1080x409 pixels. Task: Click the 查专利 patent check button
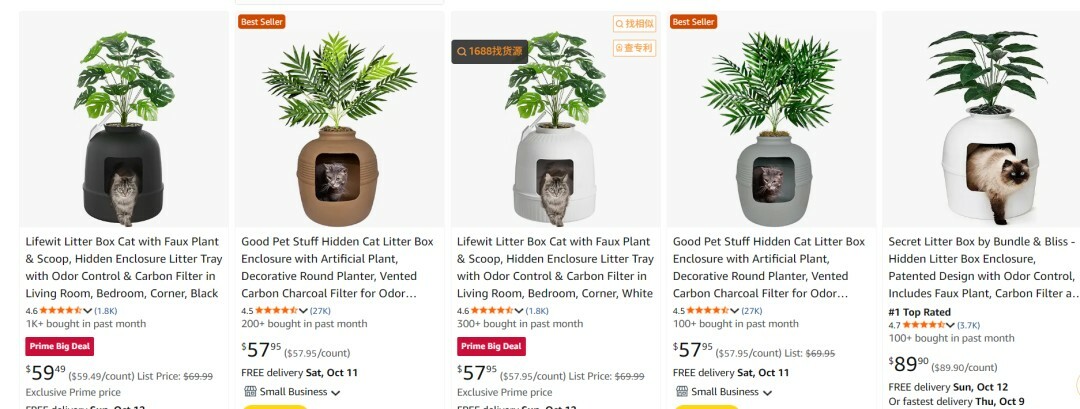[x=634, y=48]
